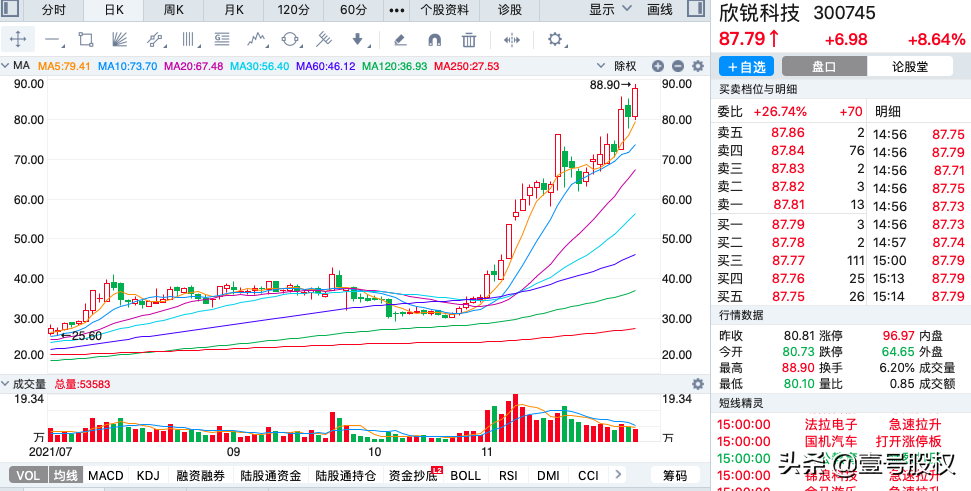Image resolution: width=971 pixels, height=491 pixels.
Task: Switch to the 周K weekly tab
Action: [174, 10]
